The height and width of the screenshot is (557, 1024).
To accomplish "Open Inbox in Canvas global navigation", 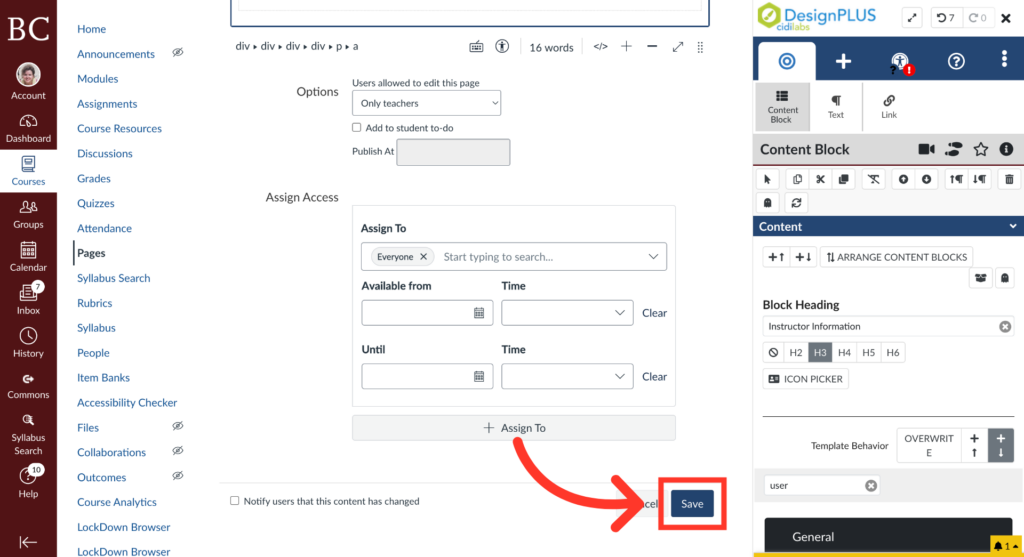I will coord(28,298).
